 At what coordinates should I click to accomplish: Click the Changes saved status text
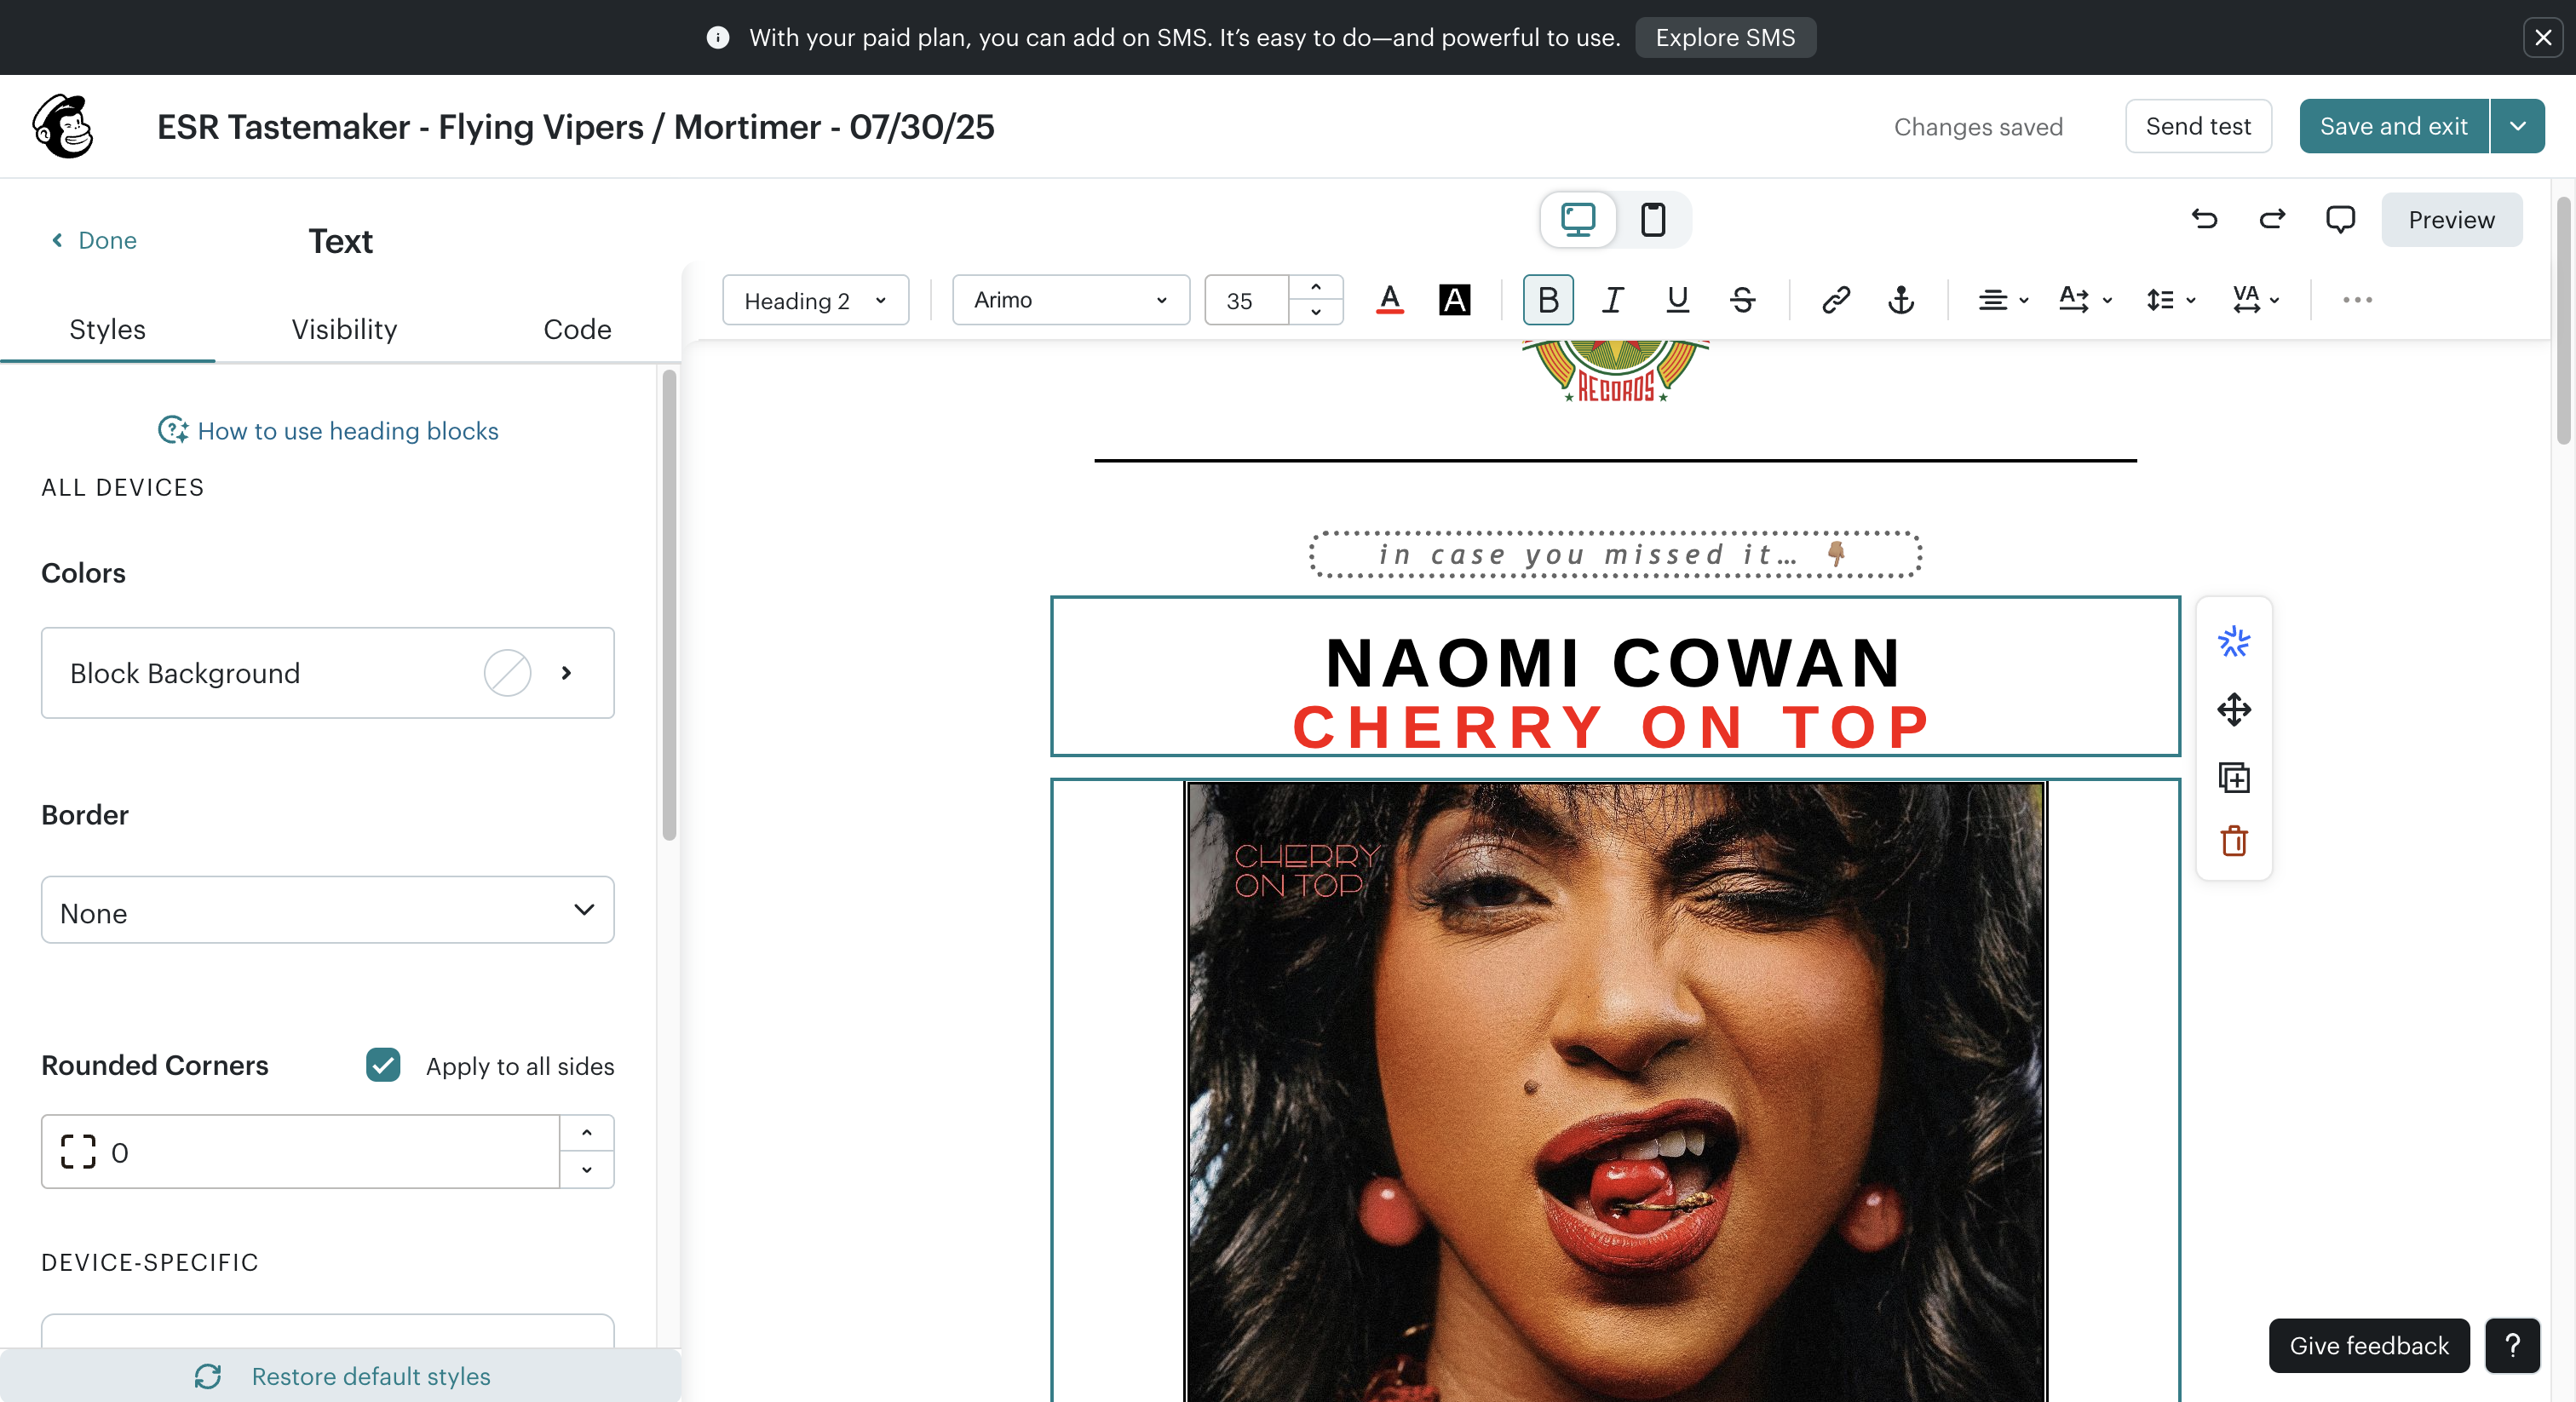[1978, 127]
